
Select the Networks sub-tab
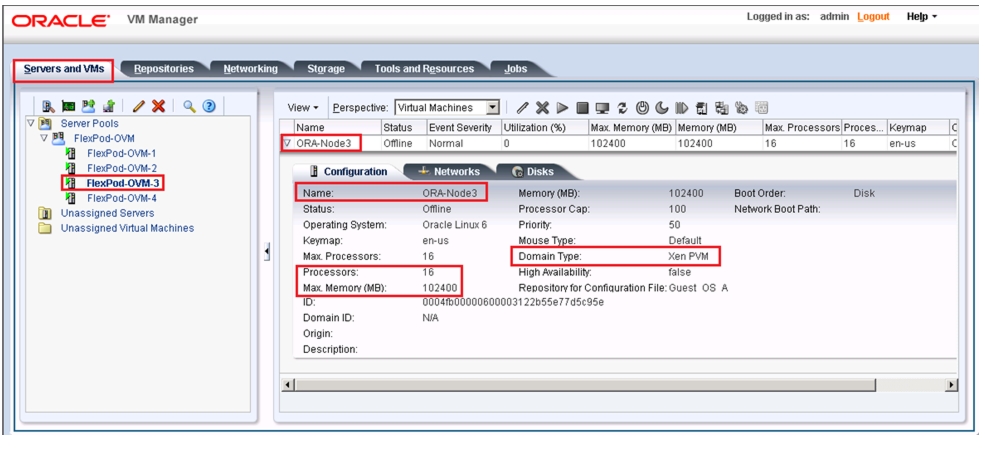(449, 172)
